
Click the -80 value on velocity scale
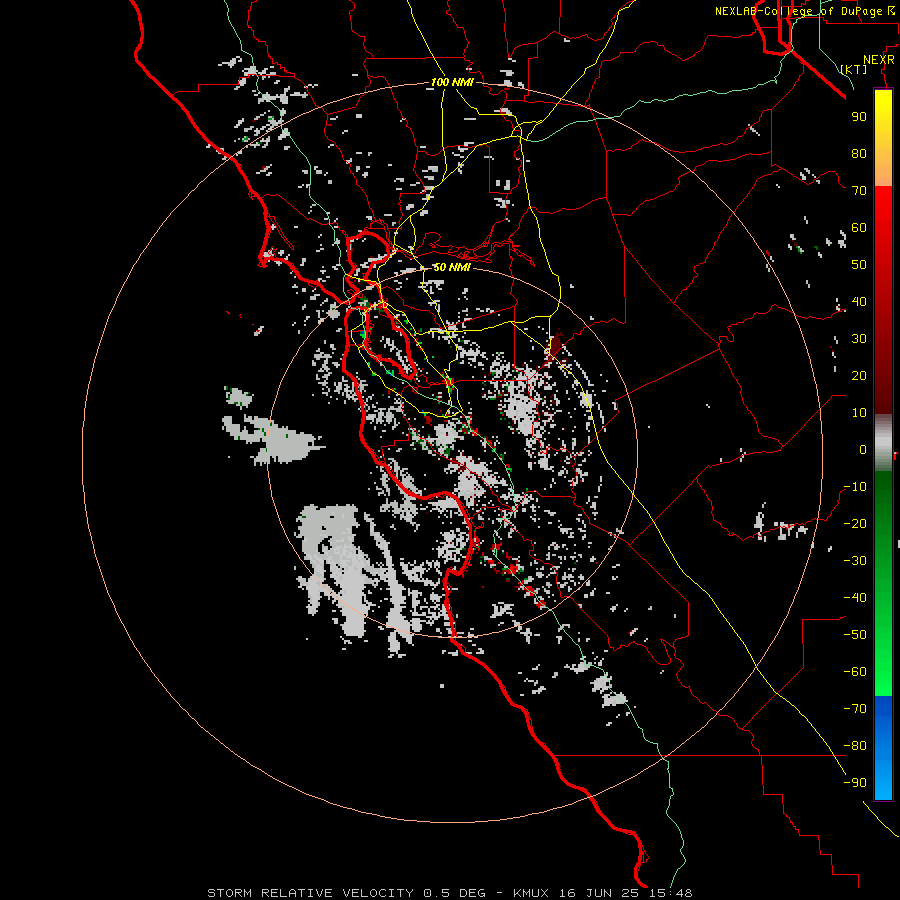click(x=855, y=746)
